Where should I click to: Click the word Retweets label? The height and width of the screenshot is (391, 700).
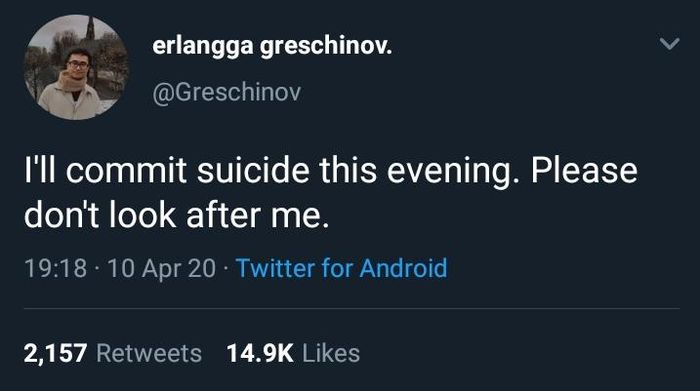[149, 354]
